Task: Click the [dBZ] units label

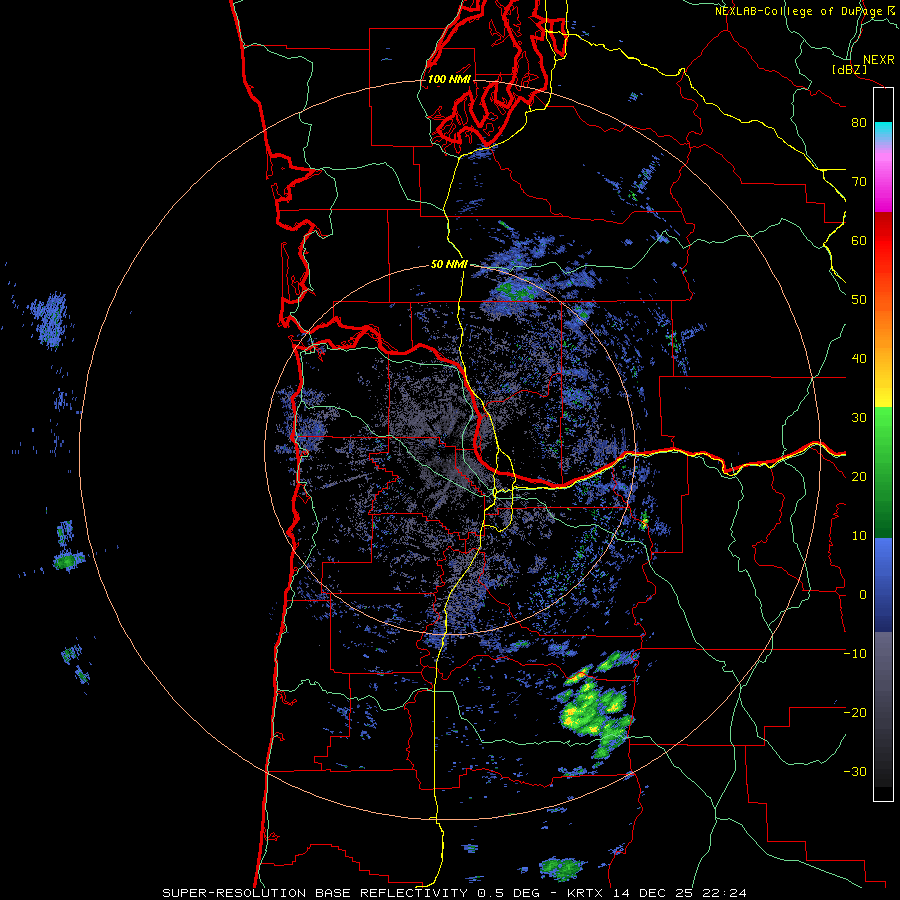Action: coord(849,70)
